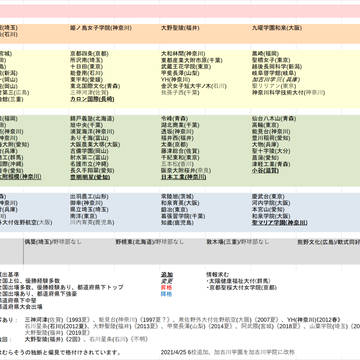Select the cell 越後長岡科学(新潟)
Viewport: 360px width, 360px height.
coord(277,67)
